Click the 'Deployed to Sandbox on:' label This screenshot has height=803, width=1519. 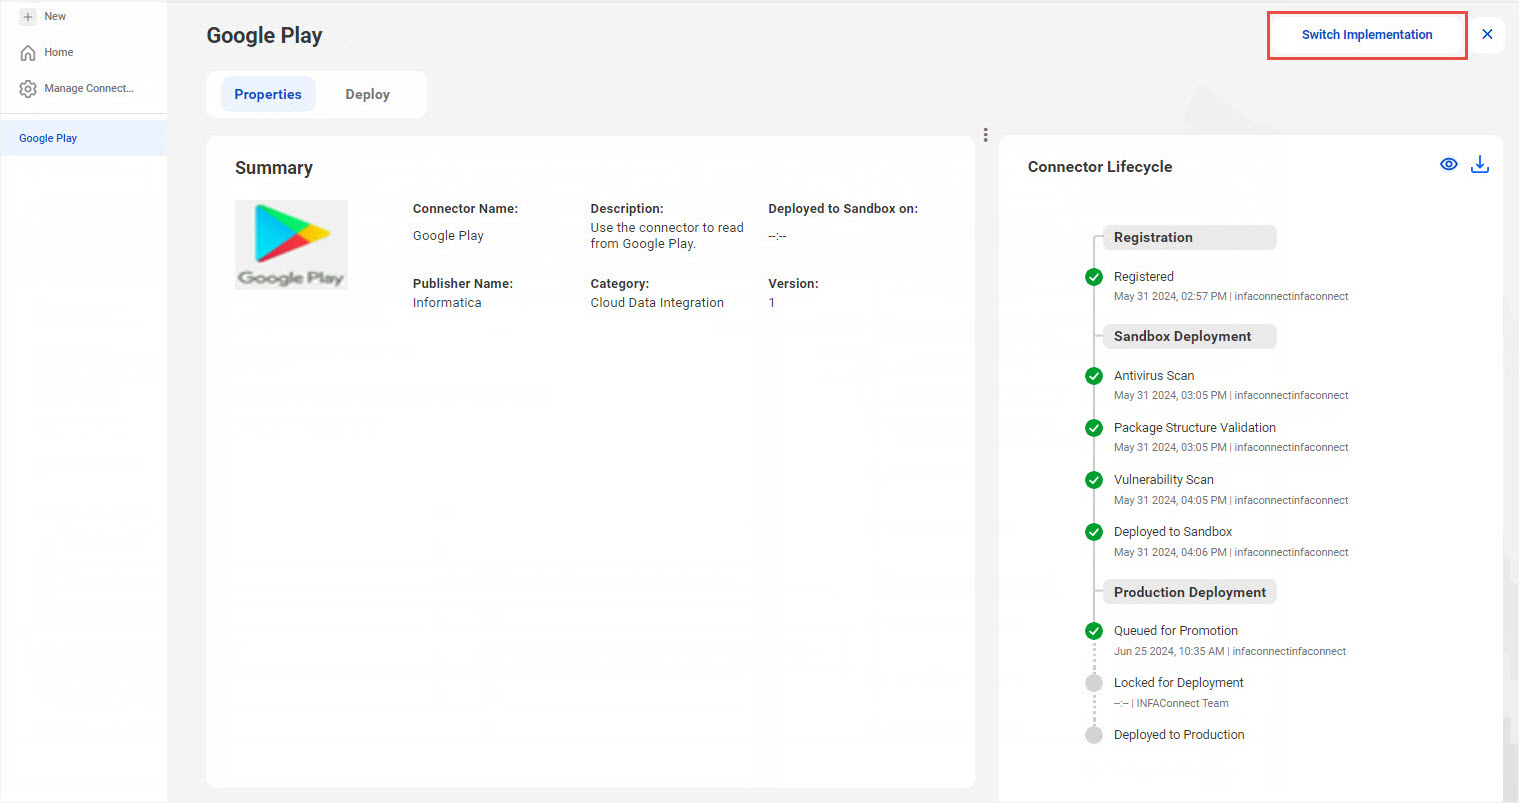843,209
